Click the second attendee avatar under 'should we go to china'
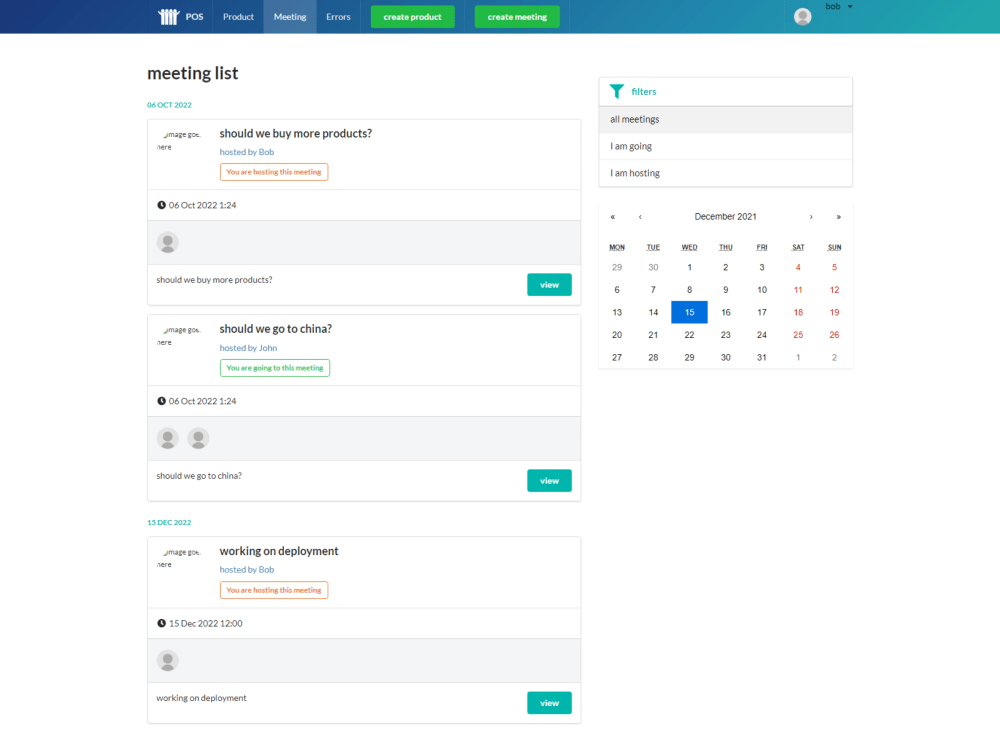The width and height of the screenshot is (1000, 750). 197,439
